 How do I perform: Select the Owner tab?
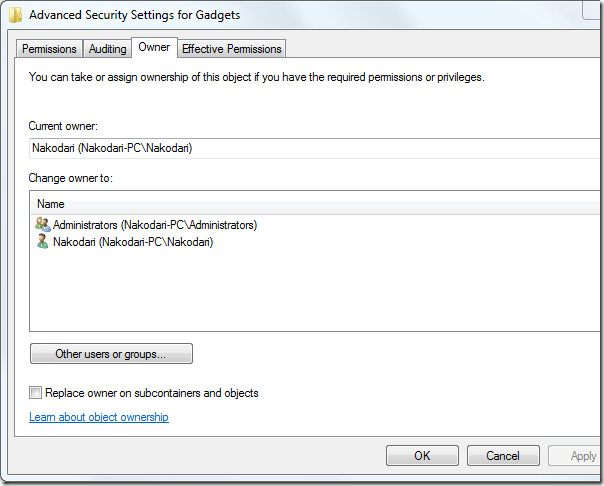[x=154, y=47]
